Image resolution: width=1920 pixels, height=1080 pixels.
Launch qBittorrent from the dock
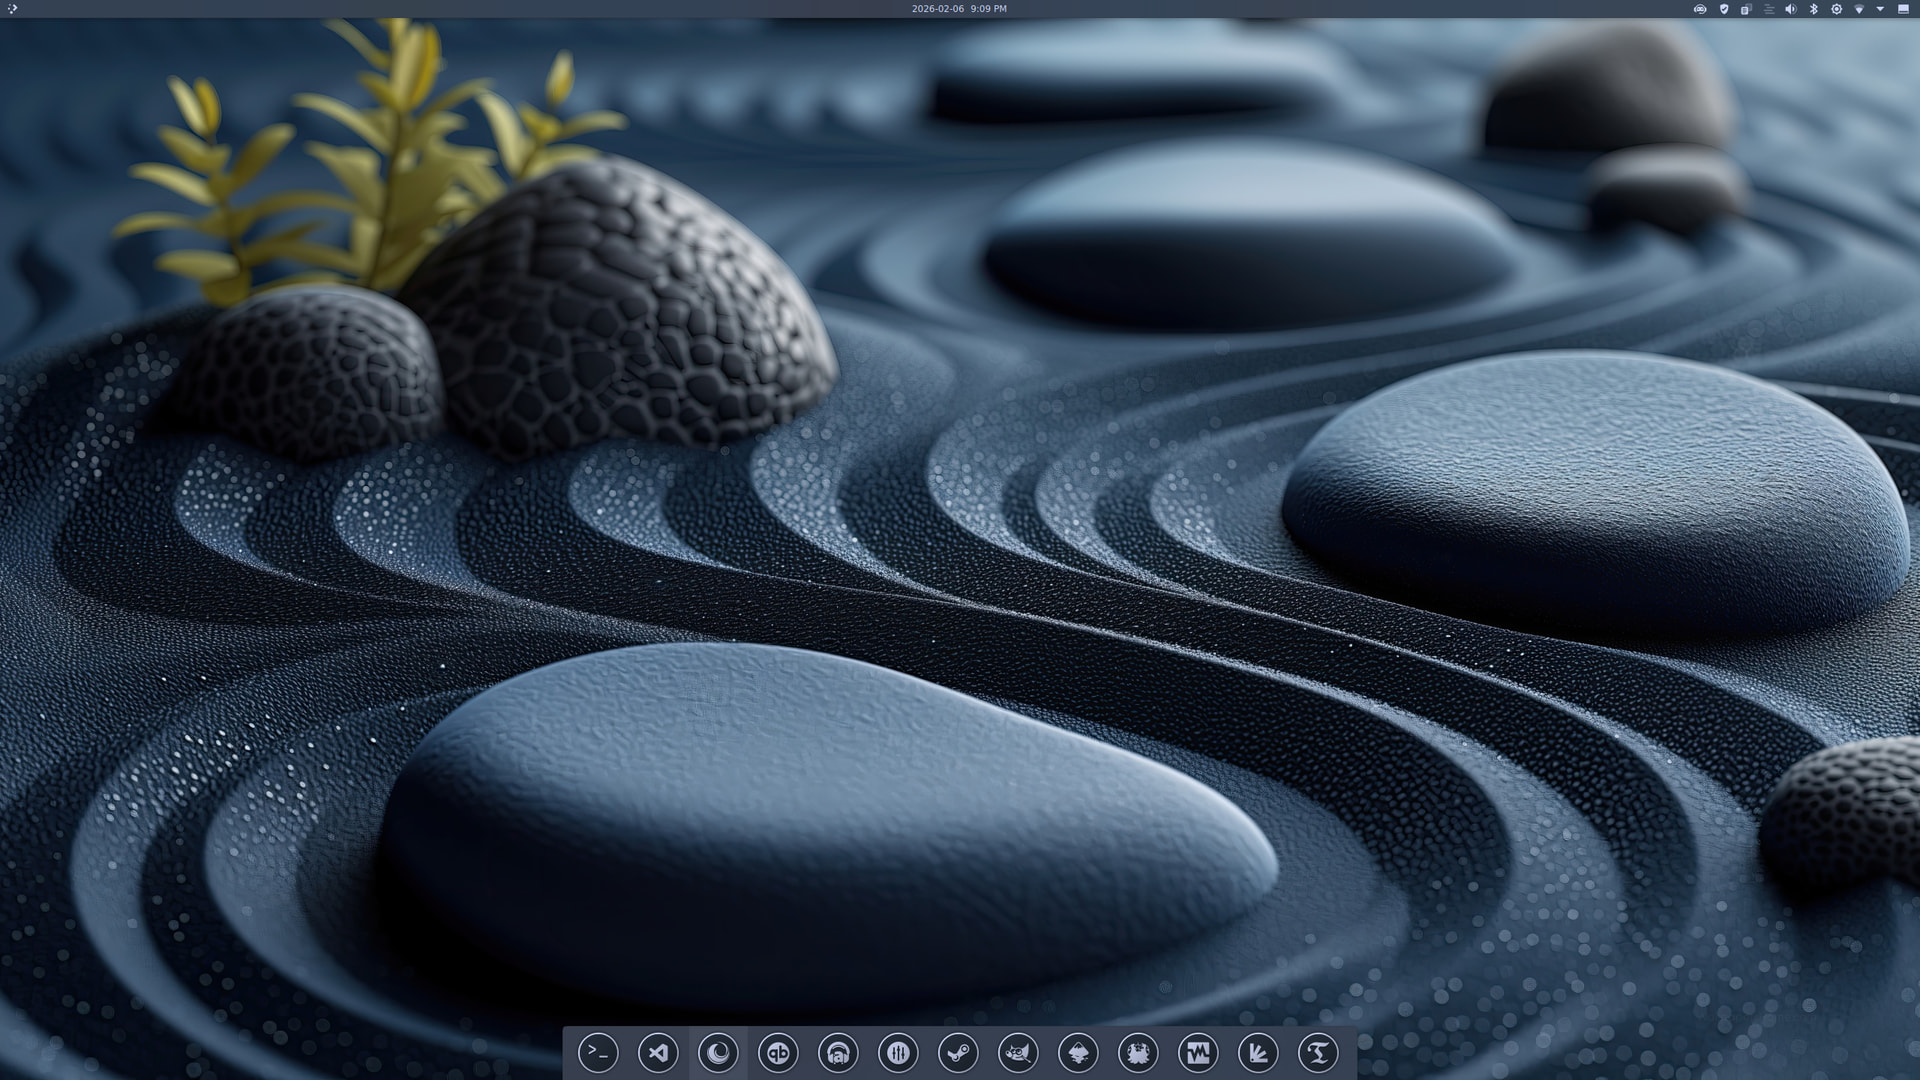[x=778, y=1053]
